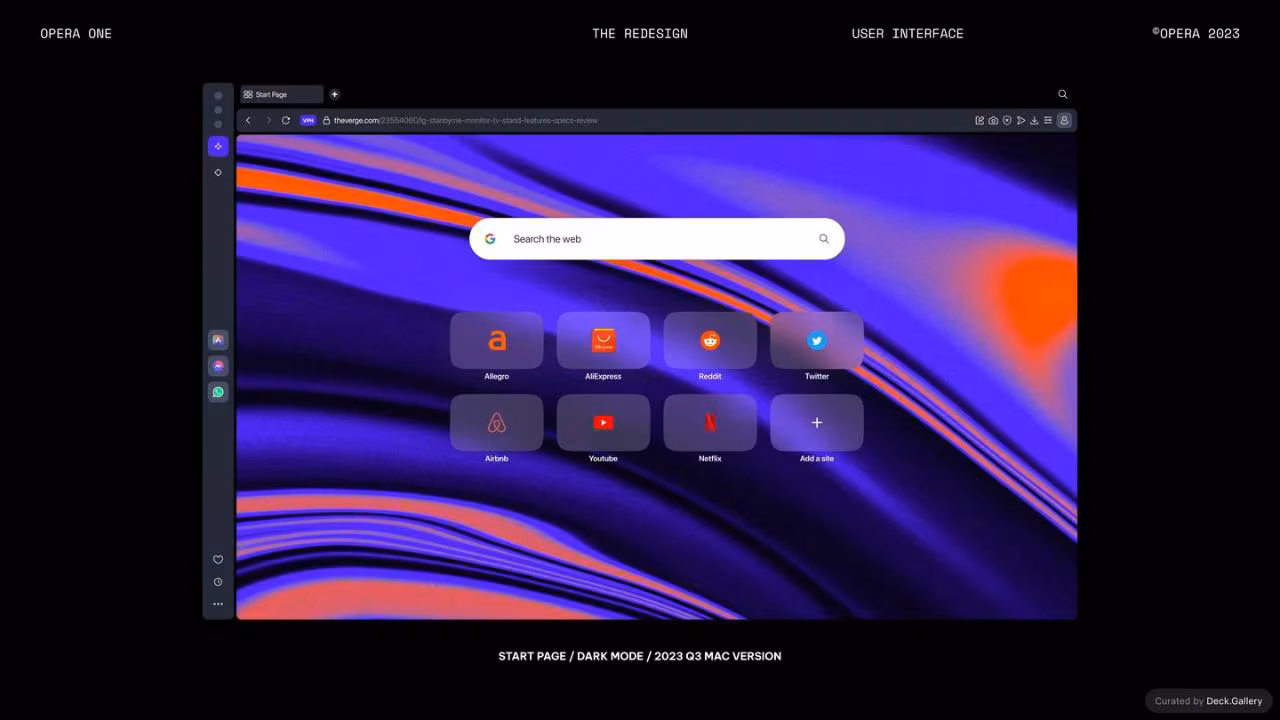Open the app icon above Messenger in sidebar
The width and height of the screenshot is (1280, 720).
tap(218, 340)
